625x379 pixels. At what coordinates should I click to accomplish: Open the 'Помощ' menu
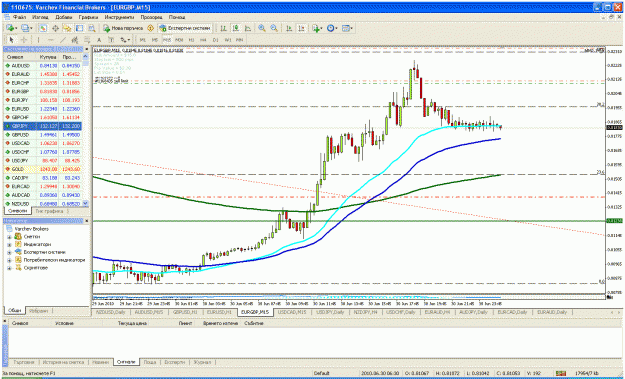pyautogui.click(x=177, y=17)
